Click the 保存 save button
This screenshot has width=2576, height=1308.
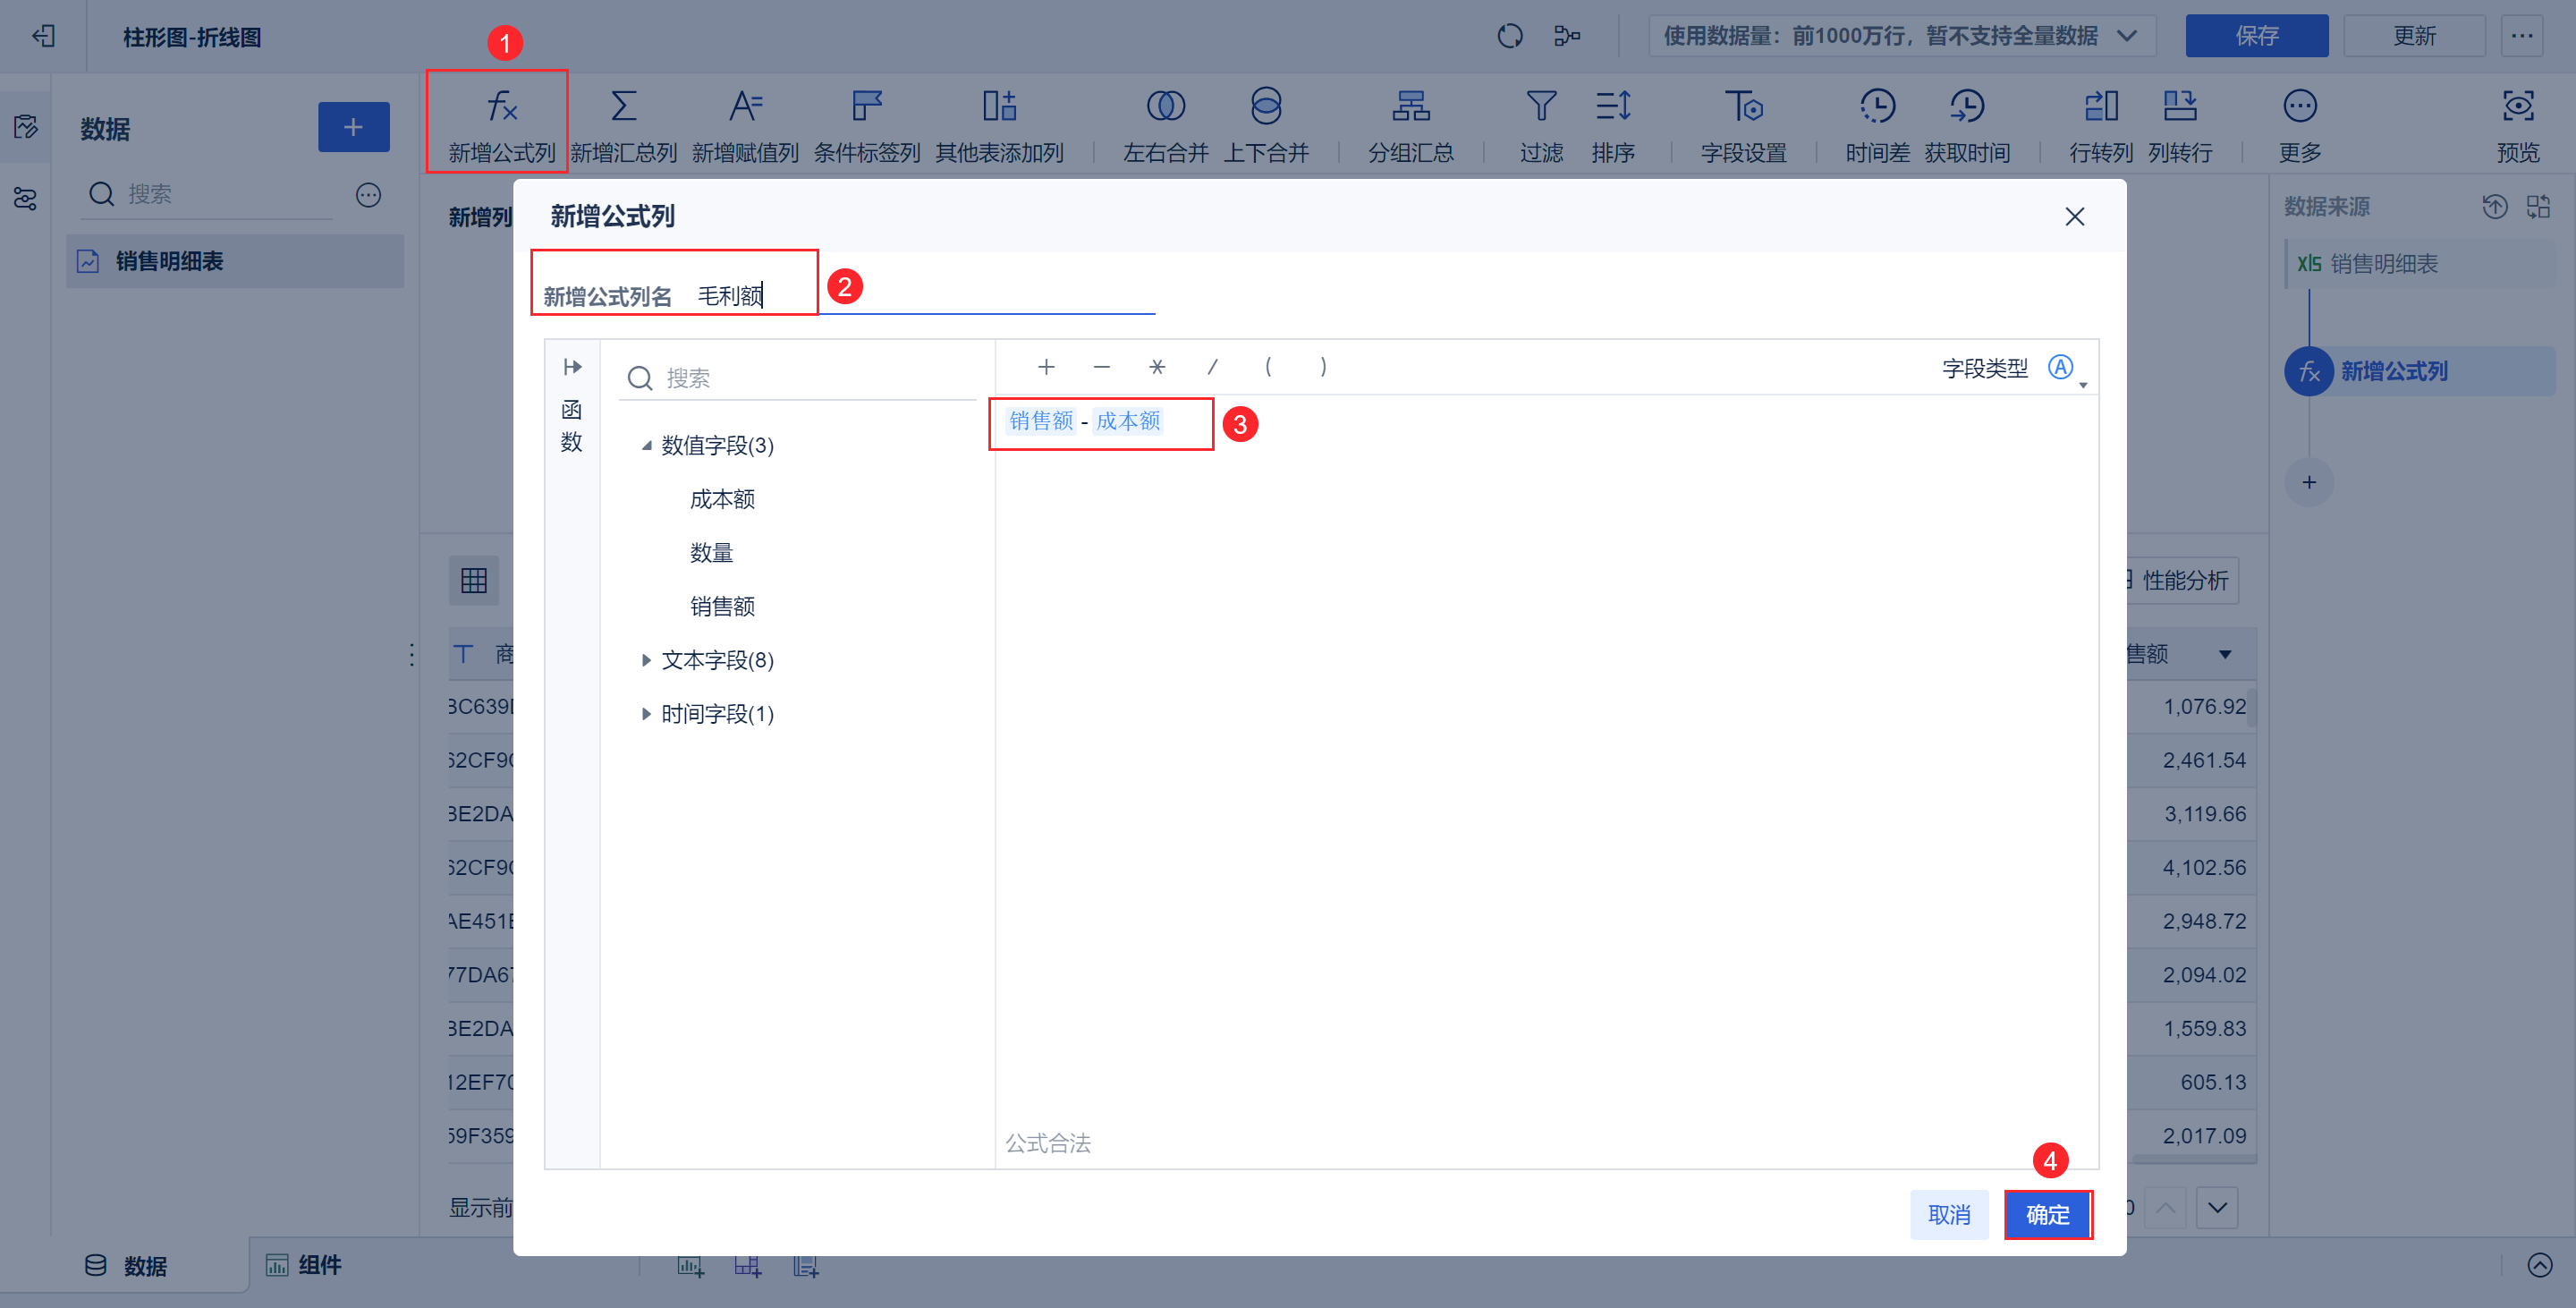[x=2256, y=35]
